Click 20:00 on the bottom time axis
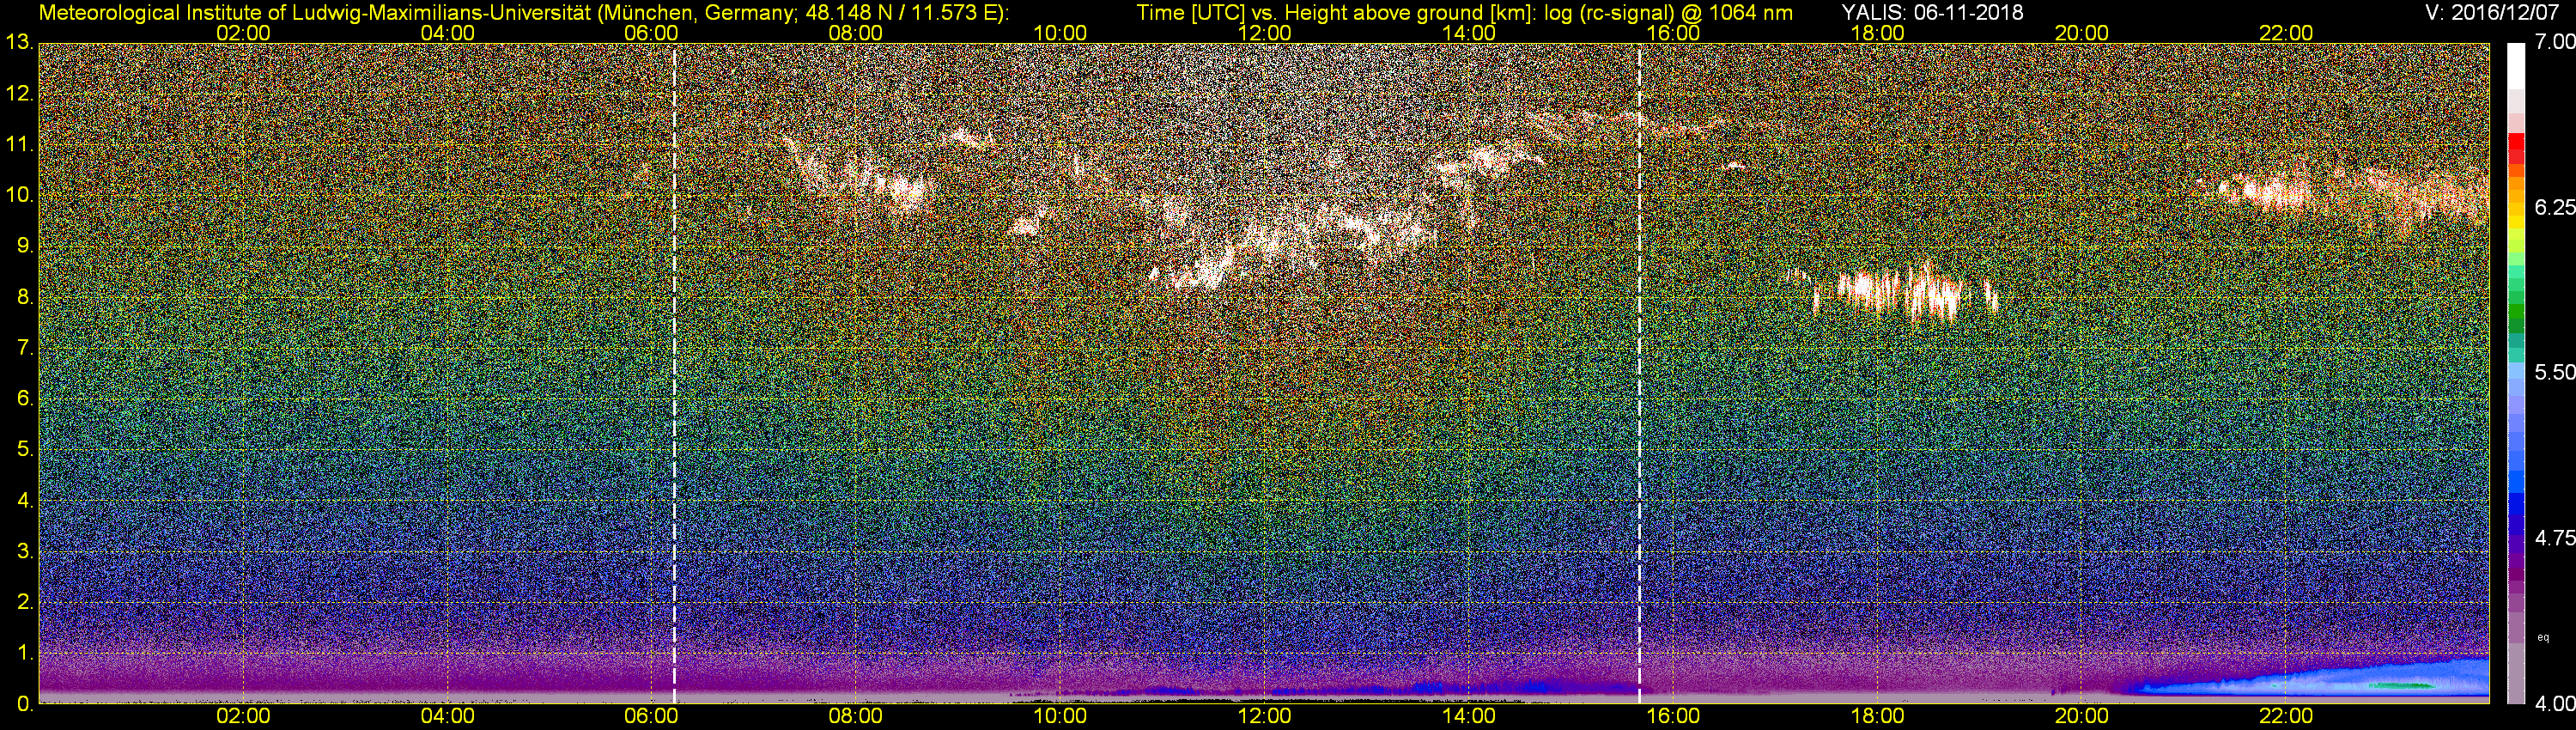Viewport: 2576px width, 730px height. click(x=2082, y=716)
